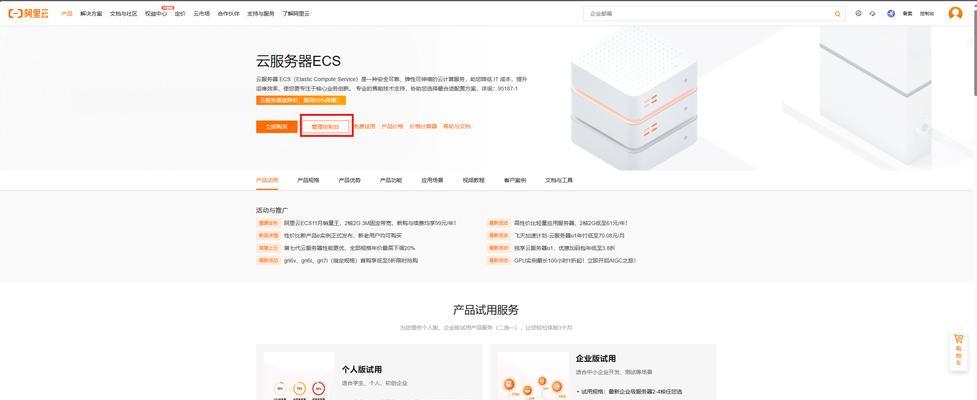Open 文档与社区 in top navigation
This screenshot has height=400, width=977.
123,13
